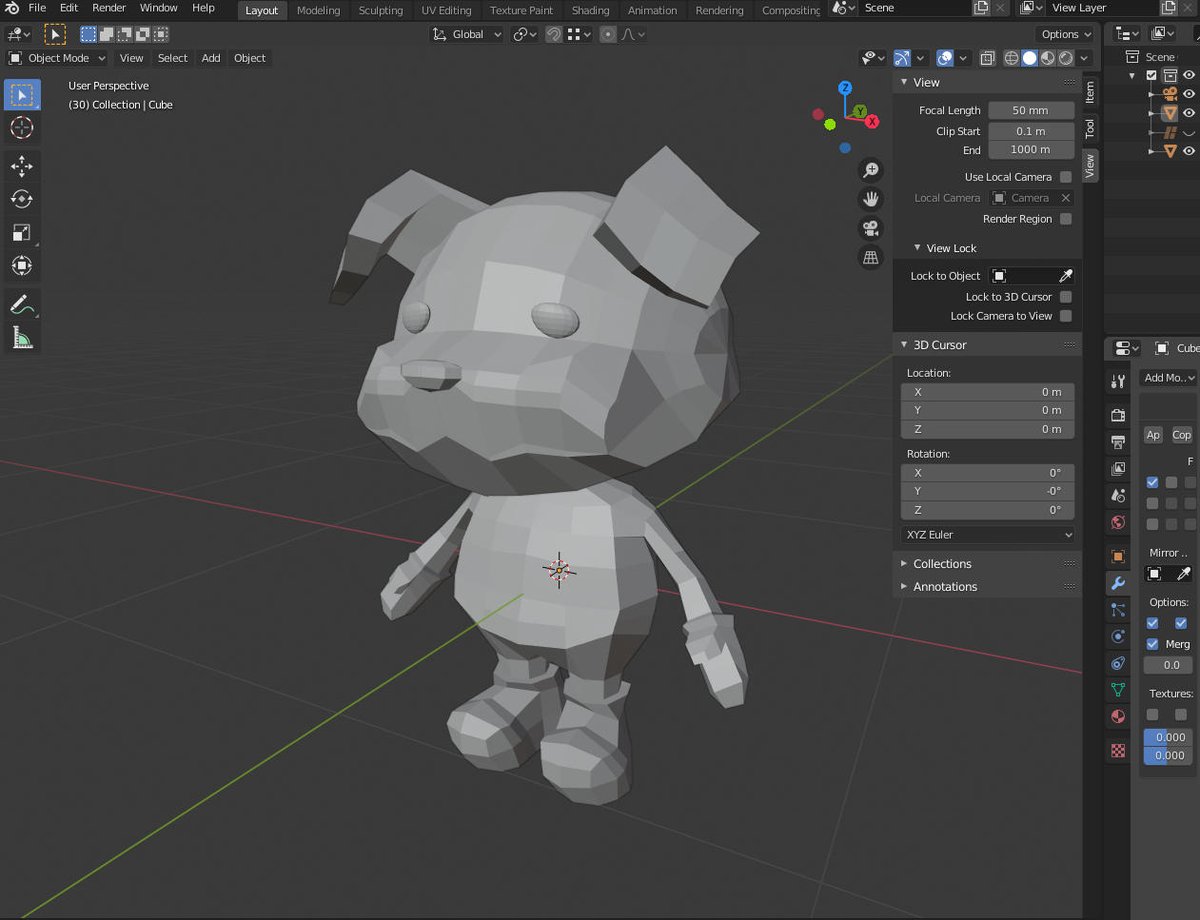Open the XYZ Euler rotation mode dropdown
This screenshot has height=920, width=1200.
click(x=988, y=535)
